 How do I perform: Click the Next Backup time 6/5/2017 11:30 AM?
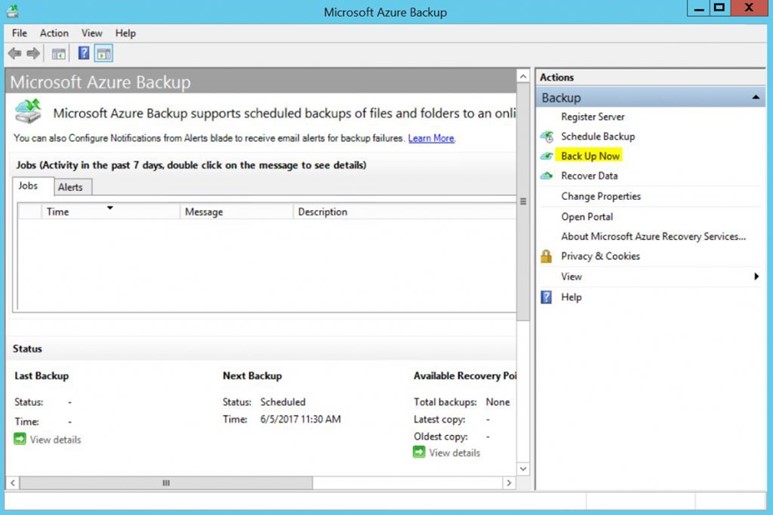pyautogui.click(x=300, y=419)
